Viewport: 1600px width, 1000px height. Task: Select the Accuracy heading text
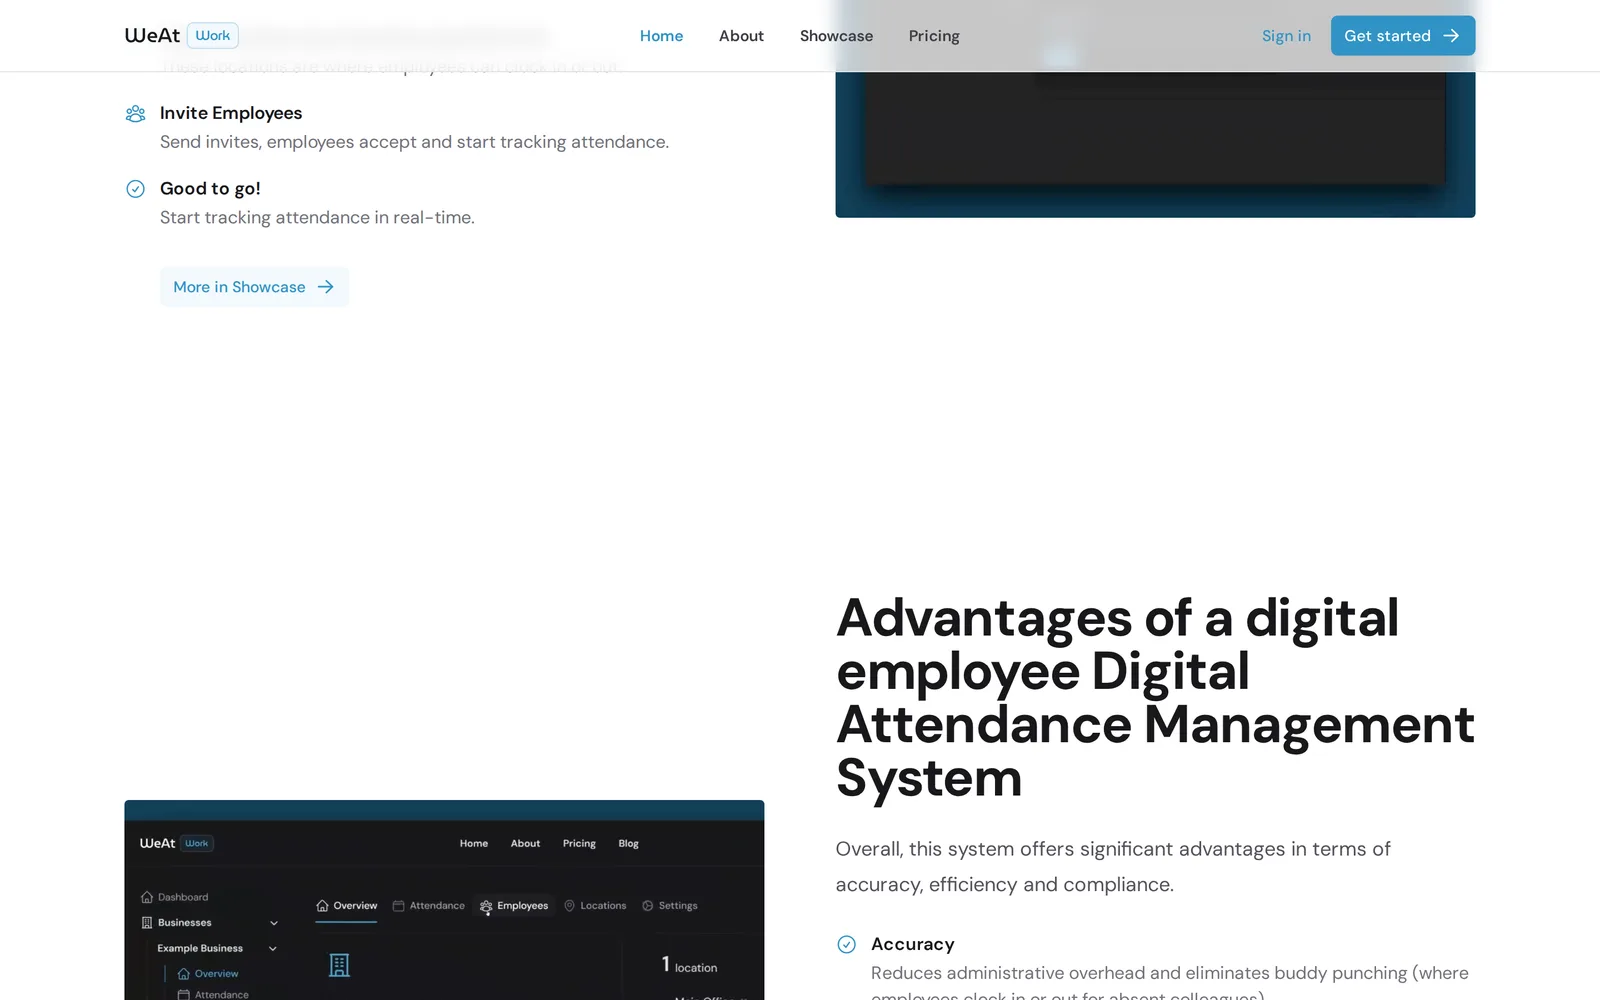913,944
